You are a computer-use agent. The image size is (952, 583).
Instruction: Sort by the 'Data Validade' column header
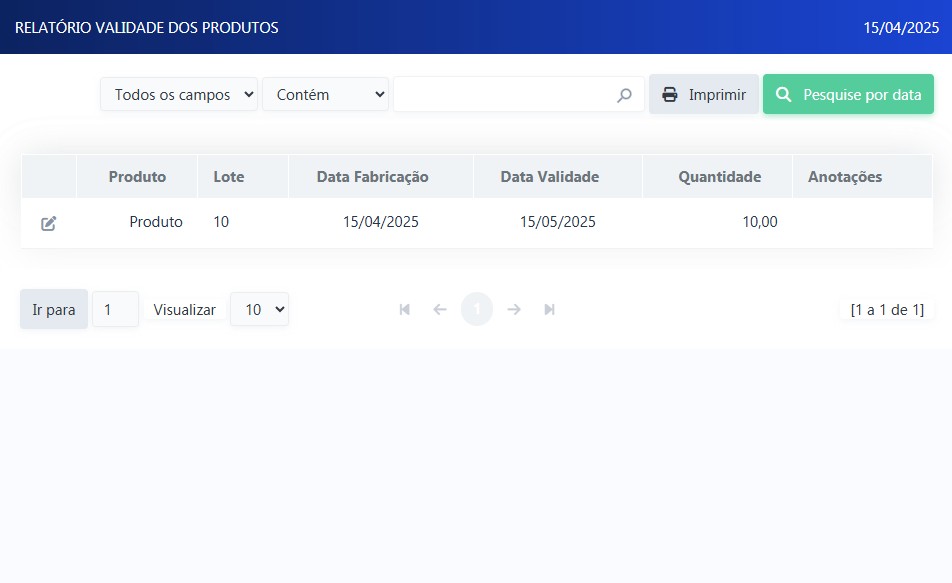[x=549, y=177]
